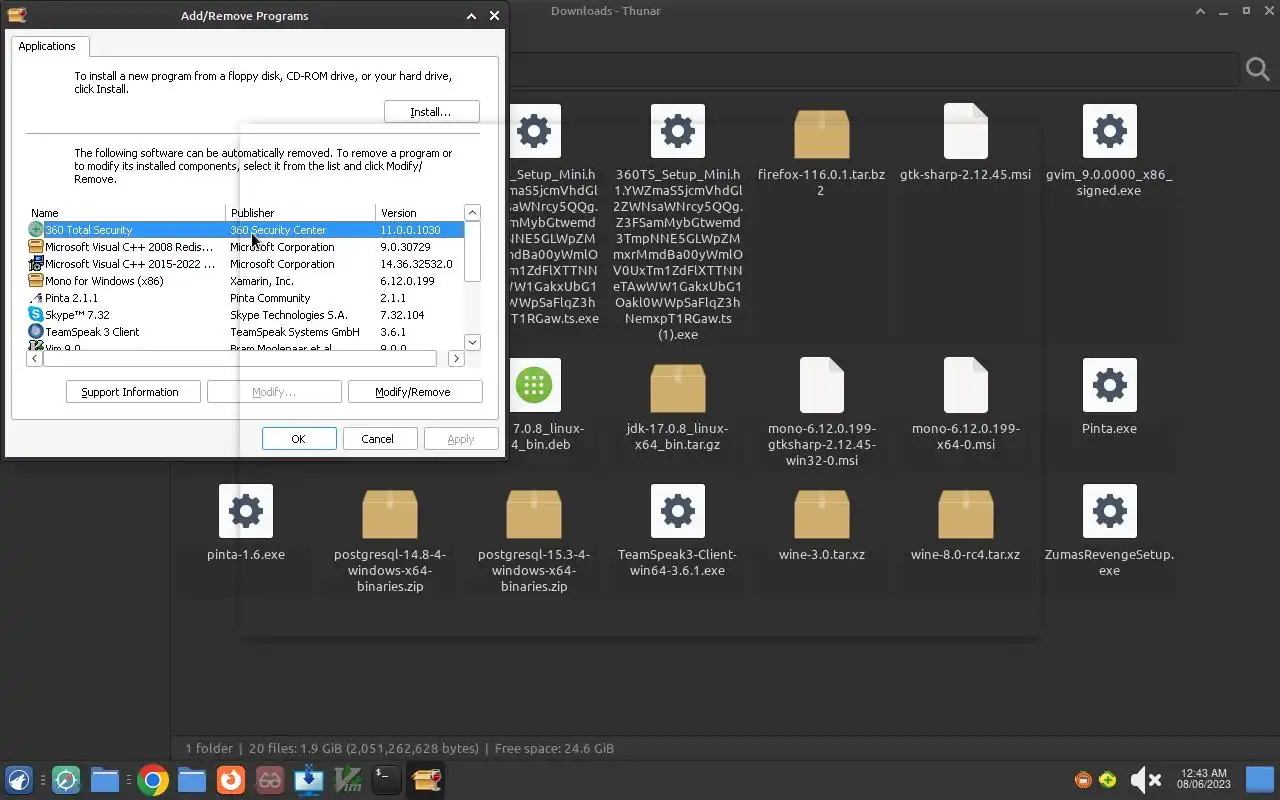1280x800 pixels.
Task: Launch the terminal from the taskbar
Action: tap(386, 780)
